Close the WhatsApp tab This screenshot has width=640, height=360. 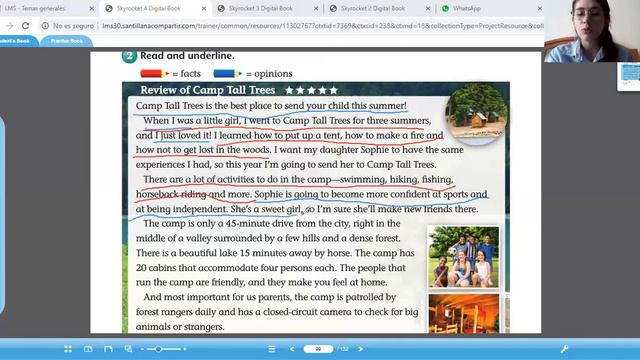[x=540, y=8]
